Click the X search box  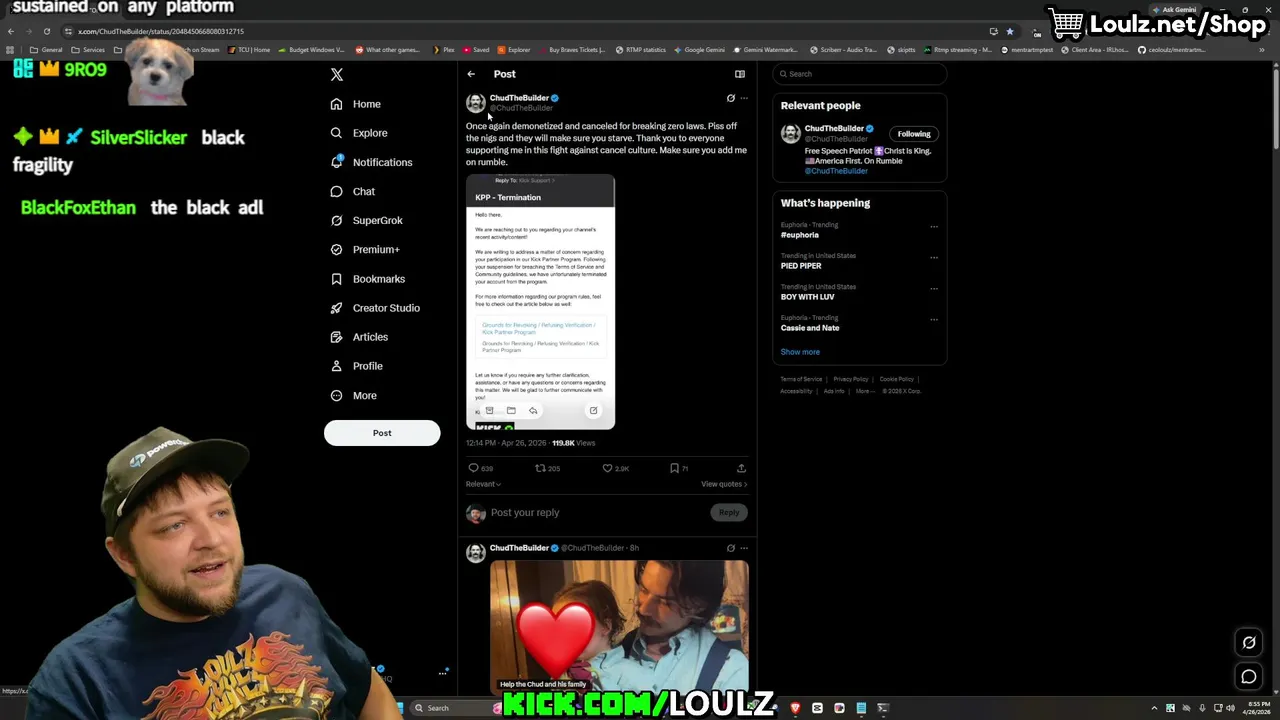[x=860, y=74]
